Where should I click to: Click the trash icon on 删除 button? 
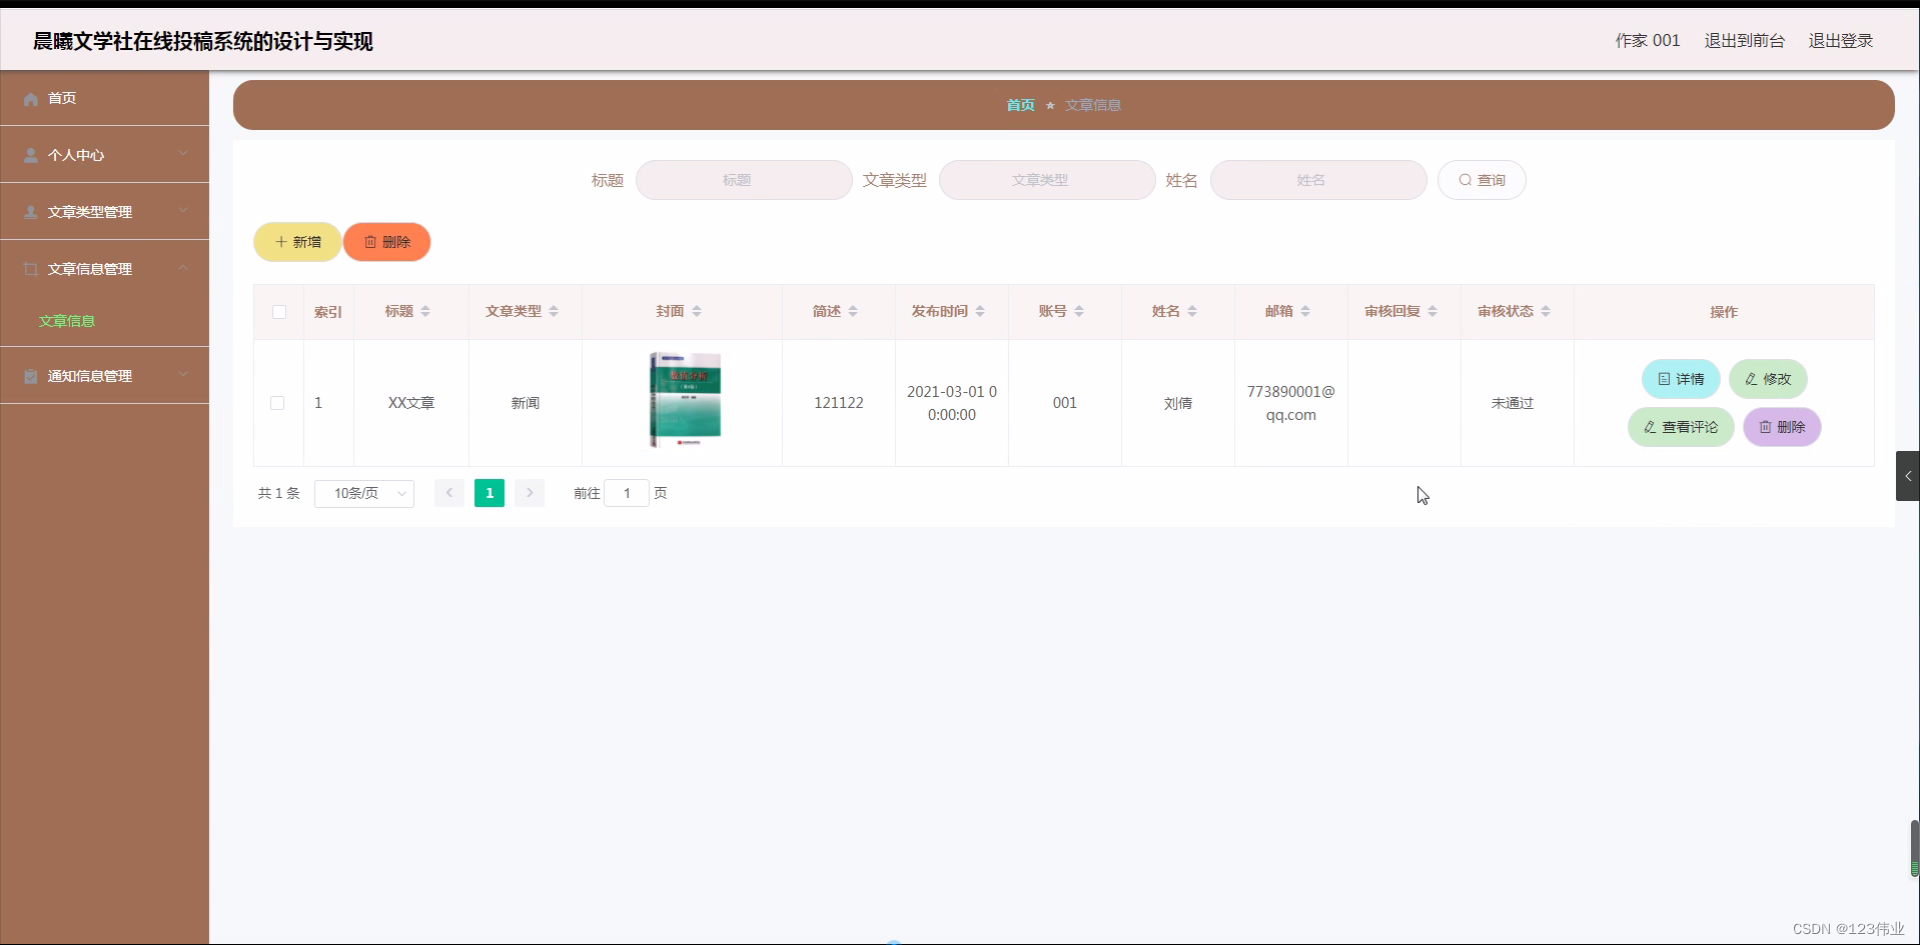371,241
